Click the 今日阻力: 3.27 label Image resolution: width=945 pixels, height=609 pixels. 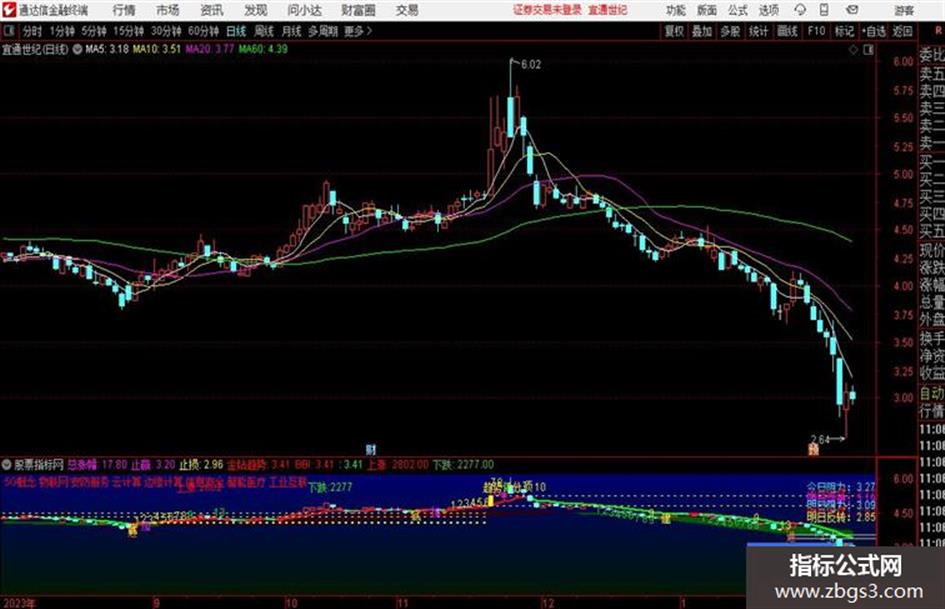(x=841, y=486)
